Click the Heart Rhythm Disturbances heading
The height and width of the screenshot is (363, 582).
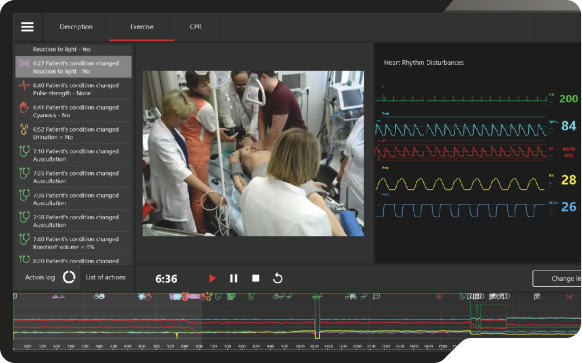pyautogui.click(x=424, y=63)
